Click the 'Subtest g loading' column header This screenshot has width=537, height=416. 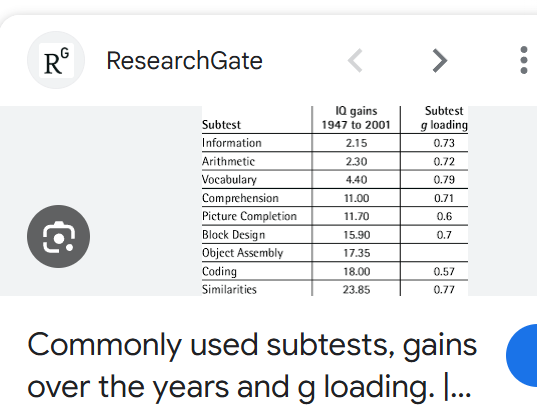tap(444, 118)
